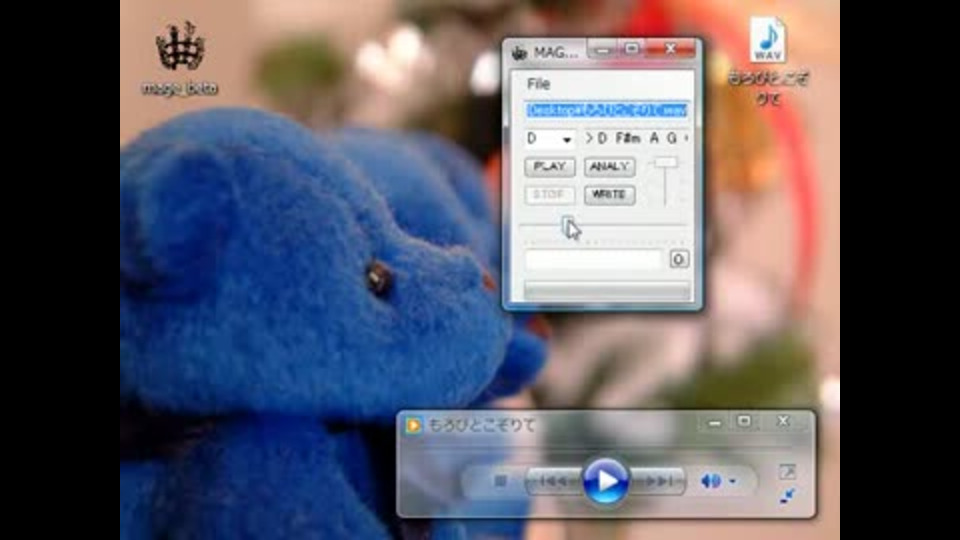Click the empty text box beside 0 button
This screenshot has width=960, height=540.
[594, 260]
